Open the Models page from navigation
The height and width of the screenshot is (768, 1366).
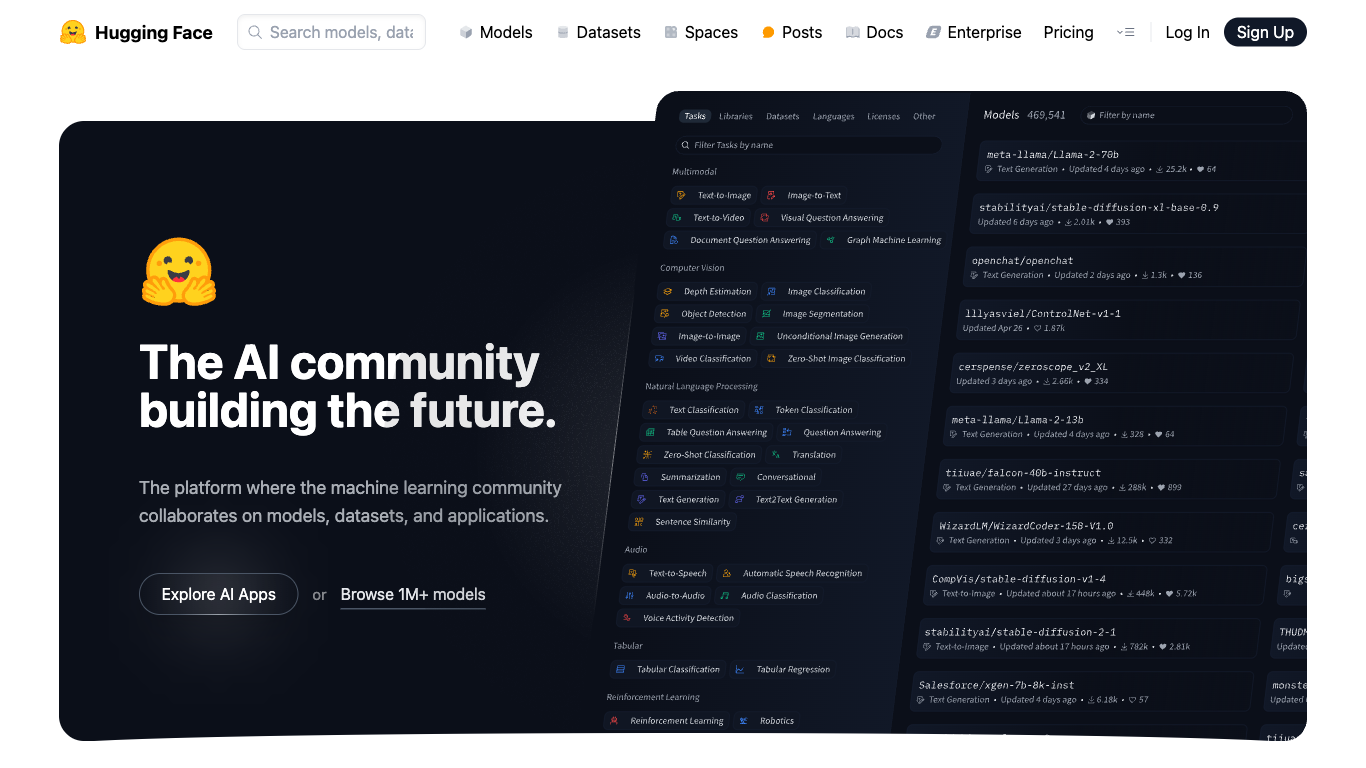(x=496, y=32)
